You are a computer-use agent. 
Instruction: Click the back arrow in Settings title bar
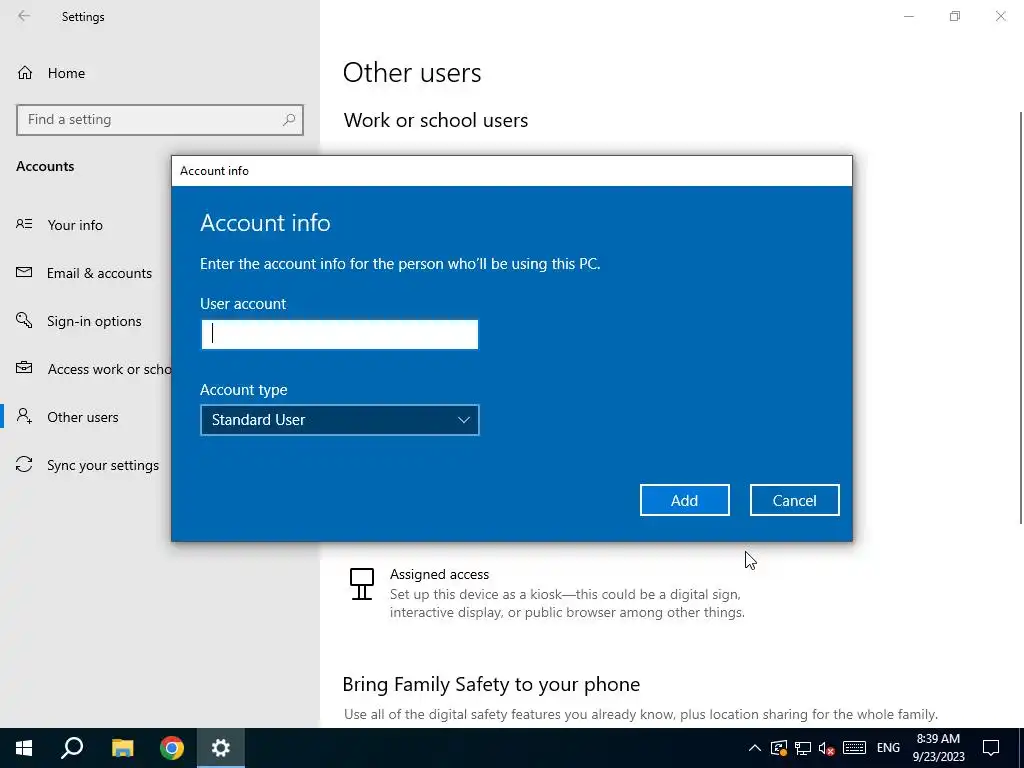[24, 16]
